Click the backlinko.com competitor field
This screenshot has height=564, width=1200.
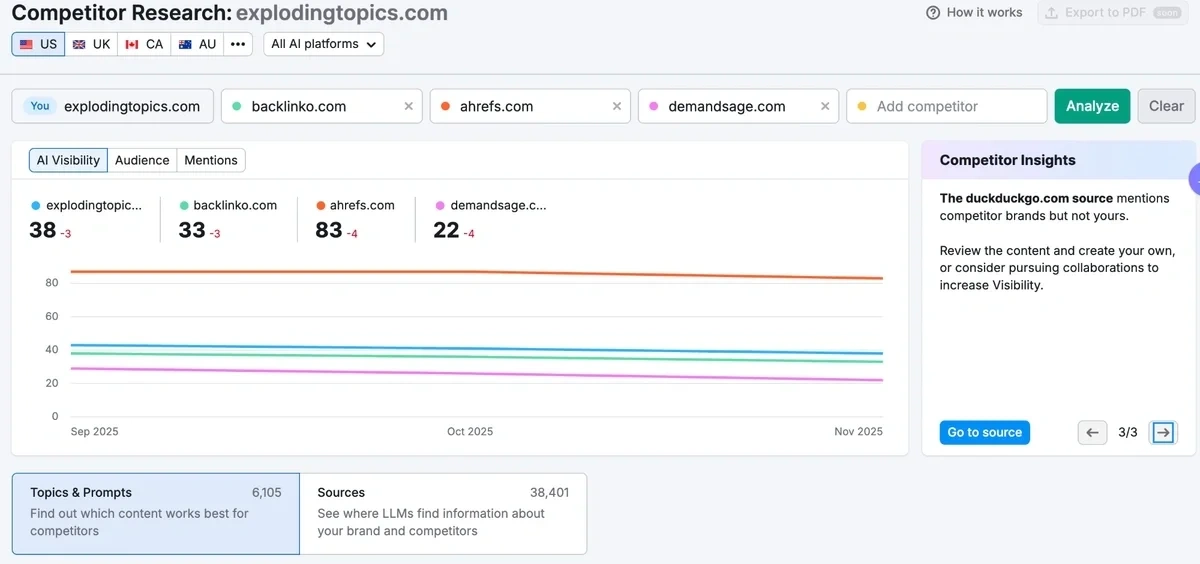pos(321,106)
